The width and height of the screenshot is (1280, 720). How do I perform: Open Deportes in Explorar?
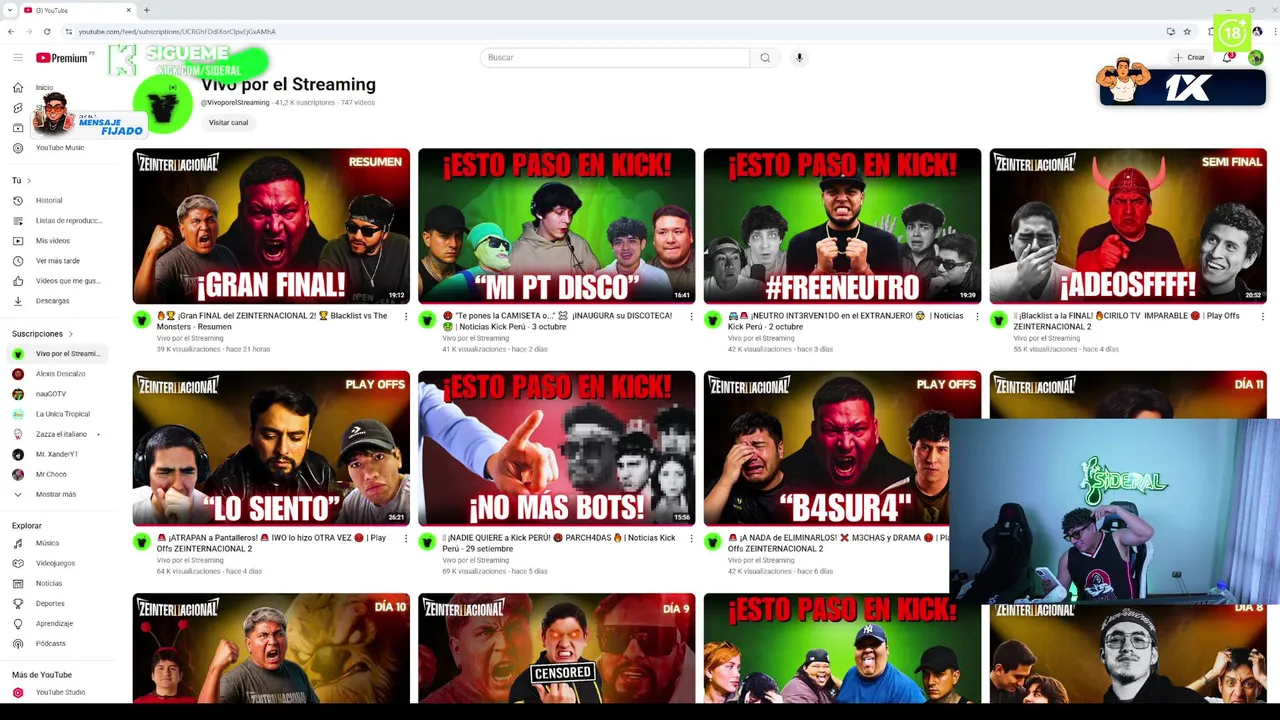(50, 603)
